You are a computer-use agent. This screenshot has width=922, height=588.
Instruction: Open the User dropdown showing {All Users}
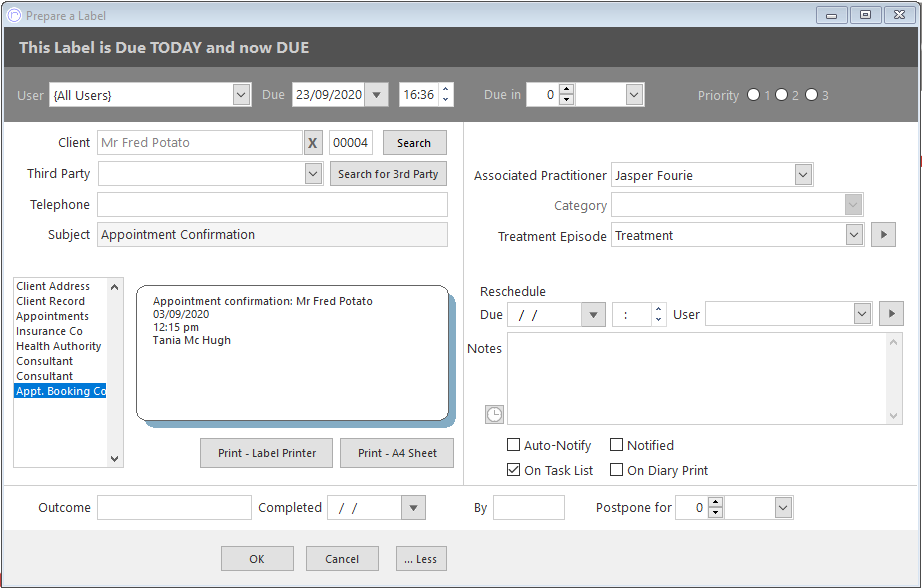coord(241,95)
